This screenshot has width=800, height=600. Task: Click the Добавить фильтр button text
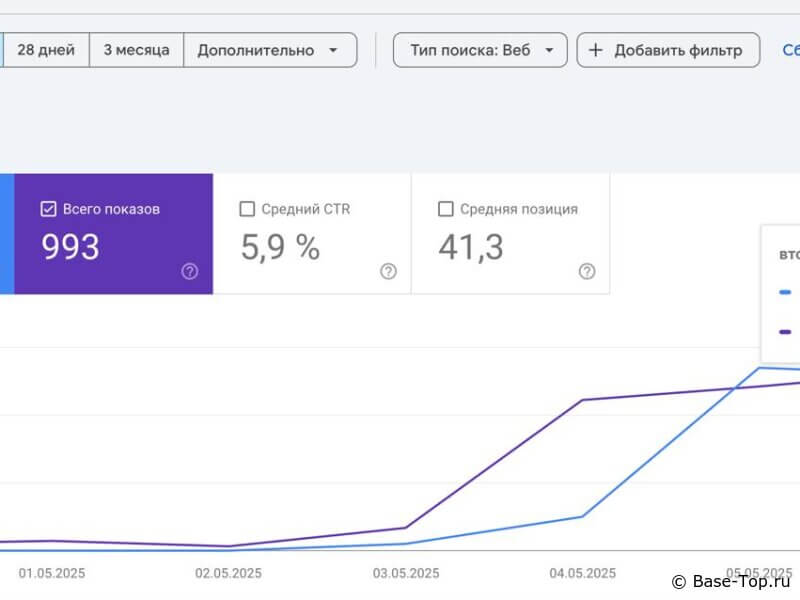pyautogui.click(x=678, y=50)
